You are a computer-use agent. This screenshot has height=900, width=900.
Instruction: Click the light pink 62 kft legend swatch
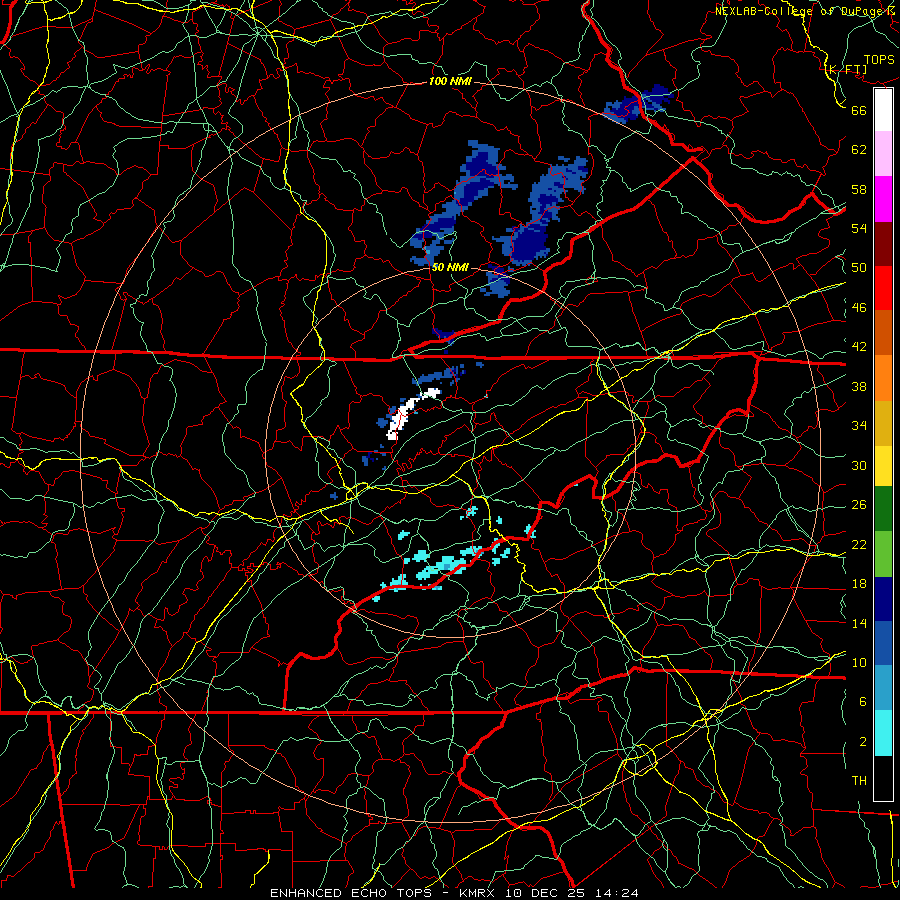coord(883,153)
